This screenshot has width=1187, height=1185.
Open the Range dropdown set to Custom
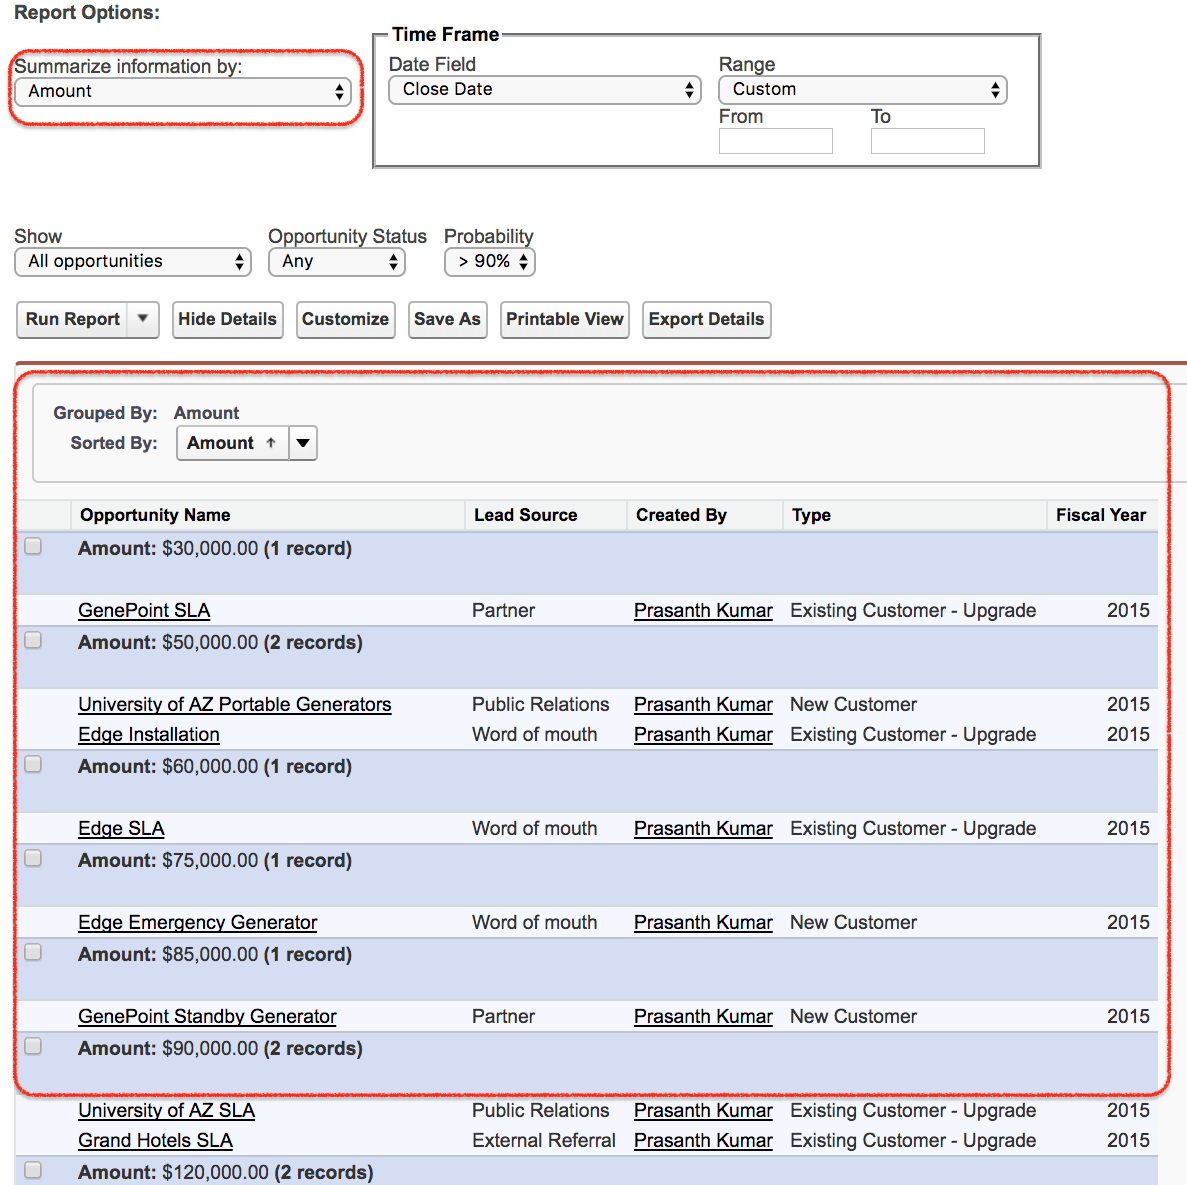(x=862, y=90)
